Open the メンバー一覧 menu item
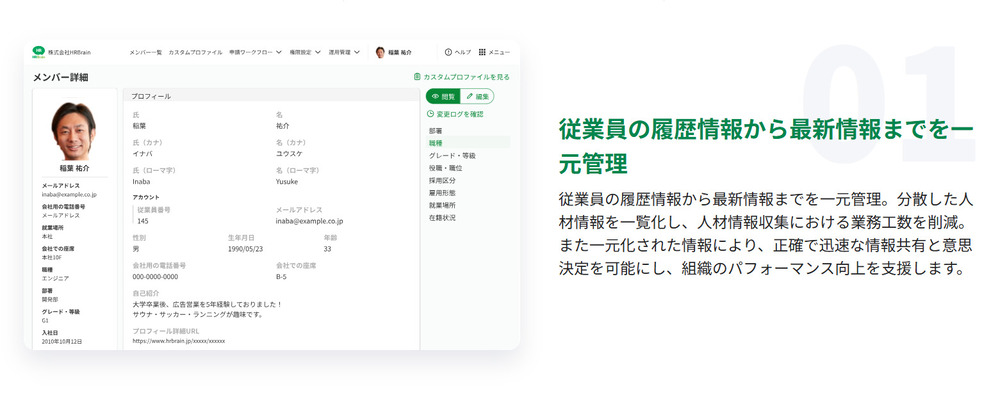Image resolution: width=1000 pixels, height=400 pixels. pos(145,52)
